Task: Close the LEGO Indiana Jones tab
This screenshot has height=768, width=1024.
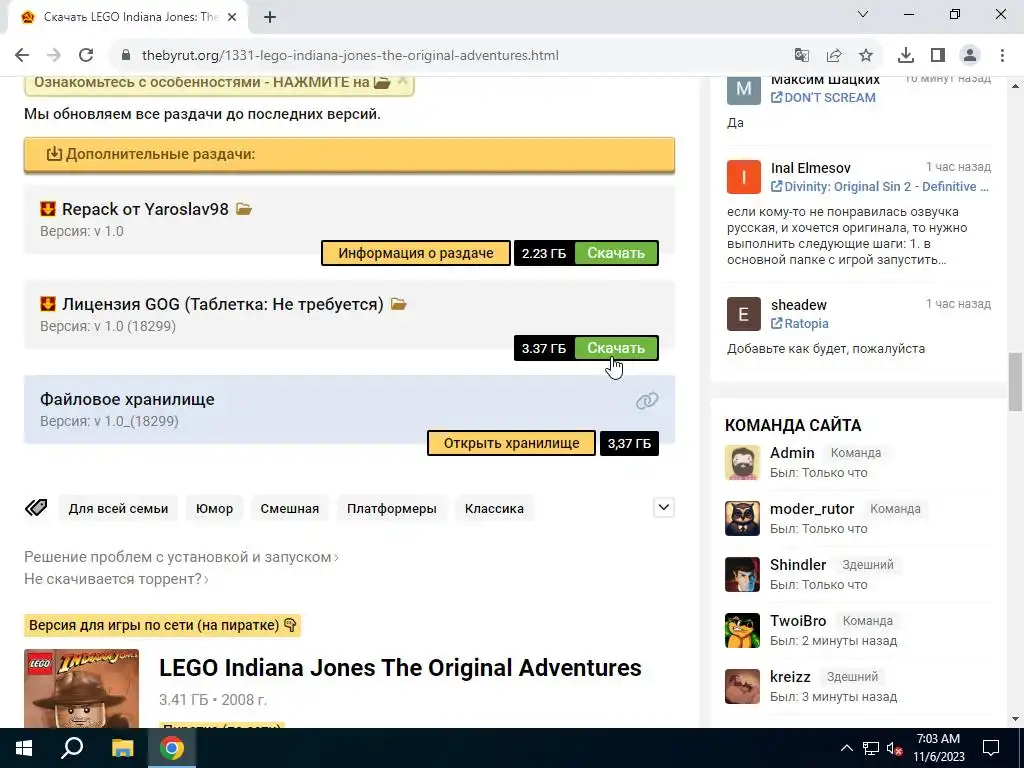Action: [232, 18]
